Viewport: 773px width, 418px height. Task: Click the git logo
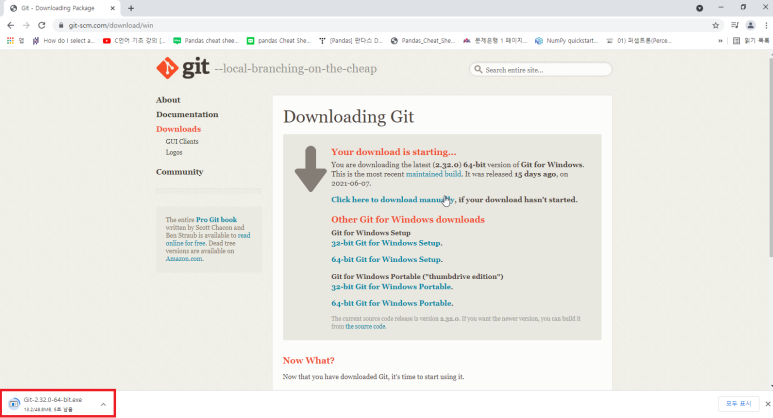tap(183, 68)
